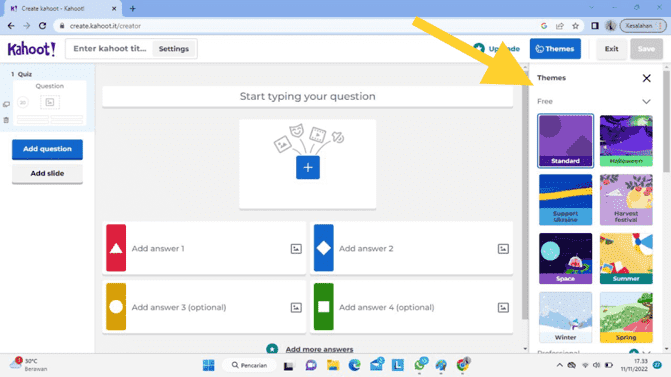Click the taskbar Pencarian search box
671x377 pixels.
250,365
